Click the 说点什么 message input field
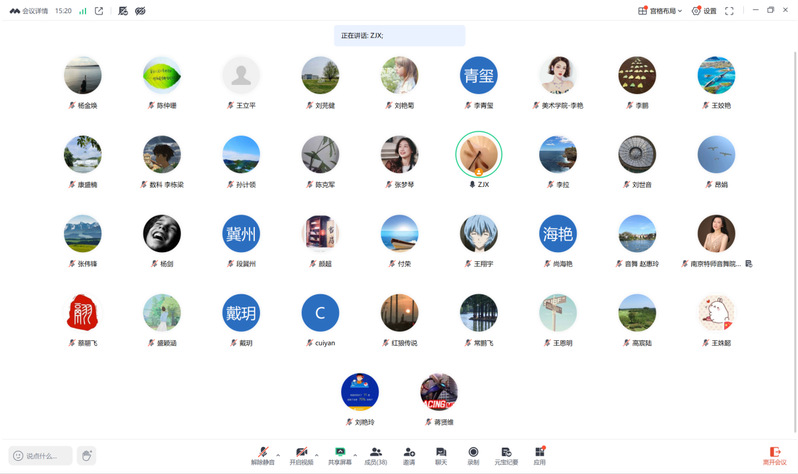This screenshot has width=798, height=474. 42,456
